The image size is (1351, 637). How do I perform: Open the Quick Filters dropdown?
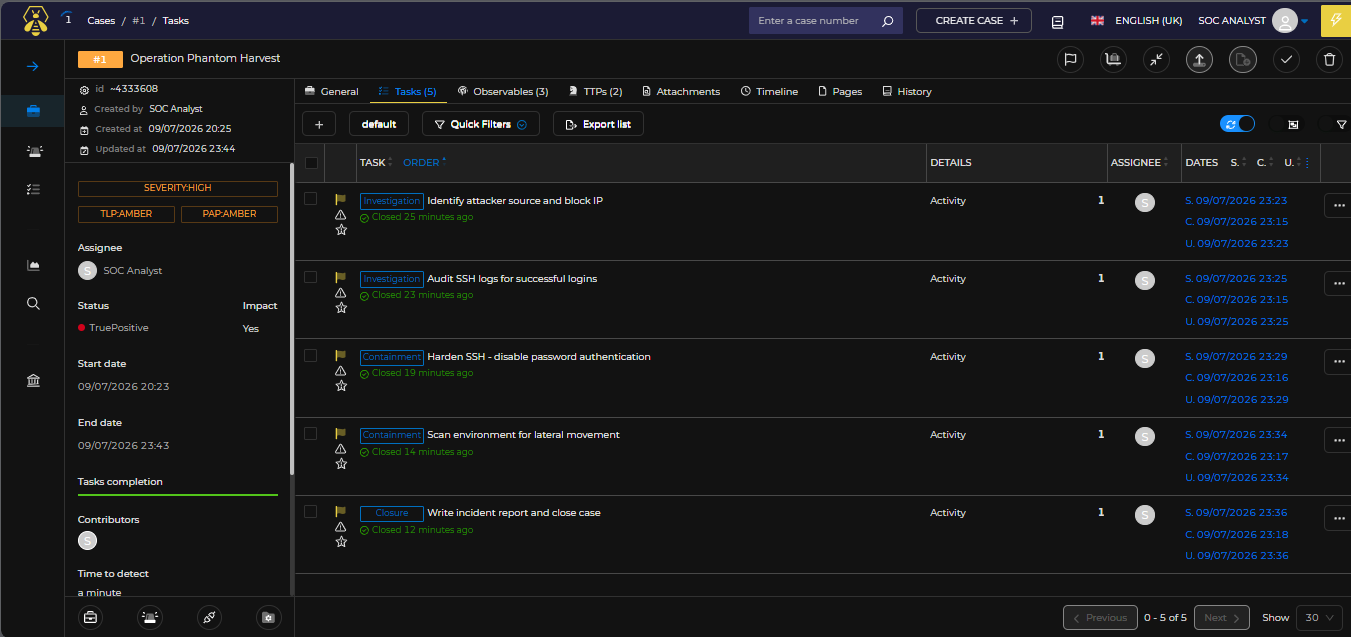[481, 124]
